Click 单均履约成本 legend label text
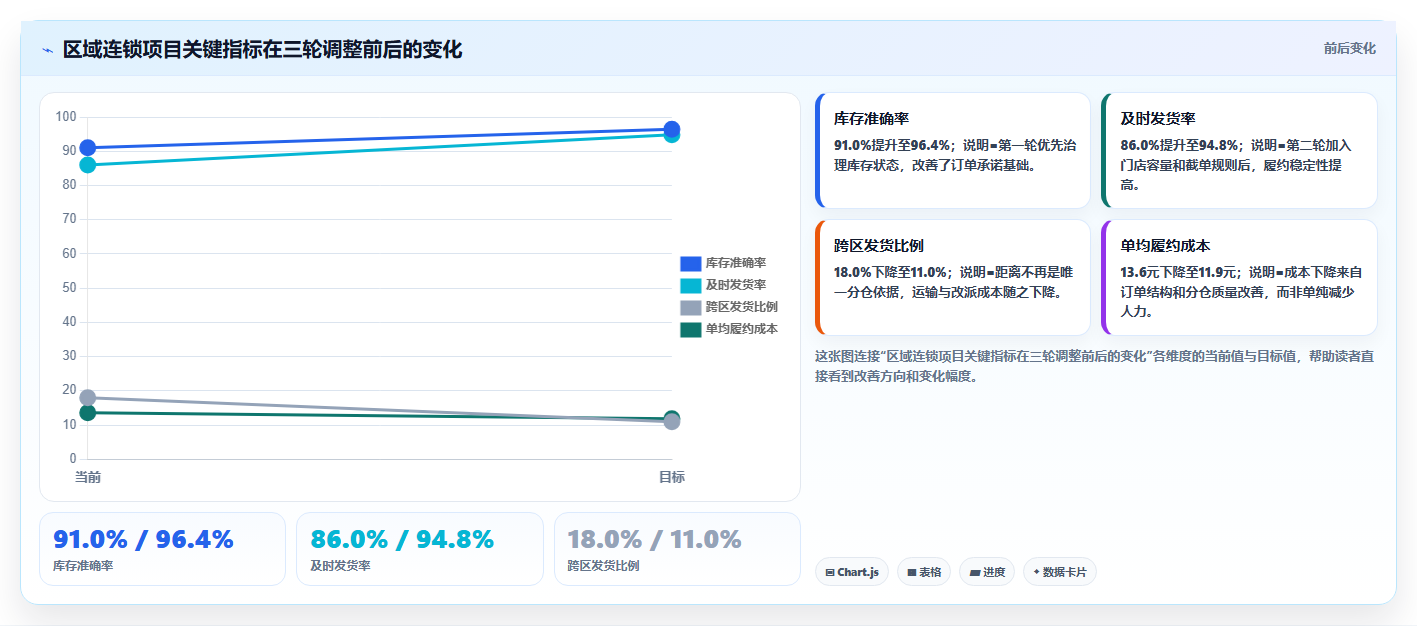 pyautogui.click(x=742, y=329)
